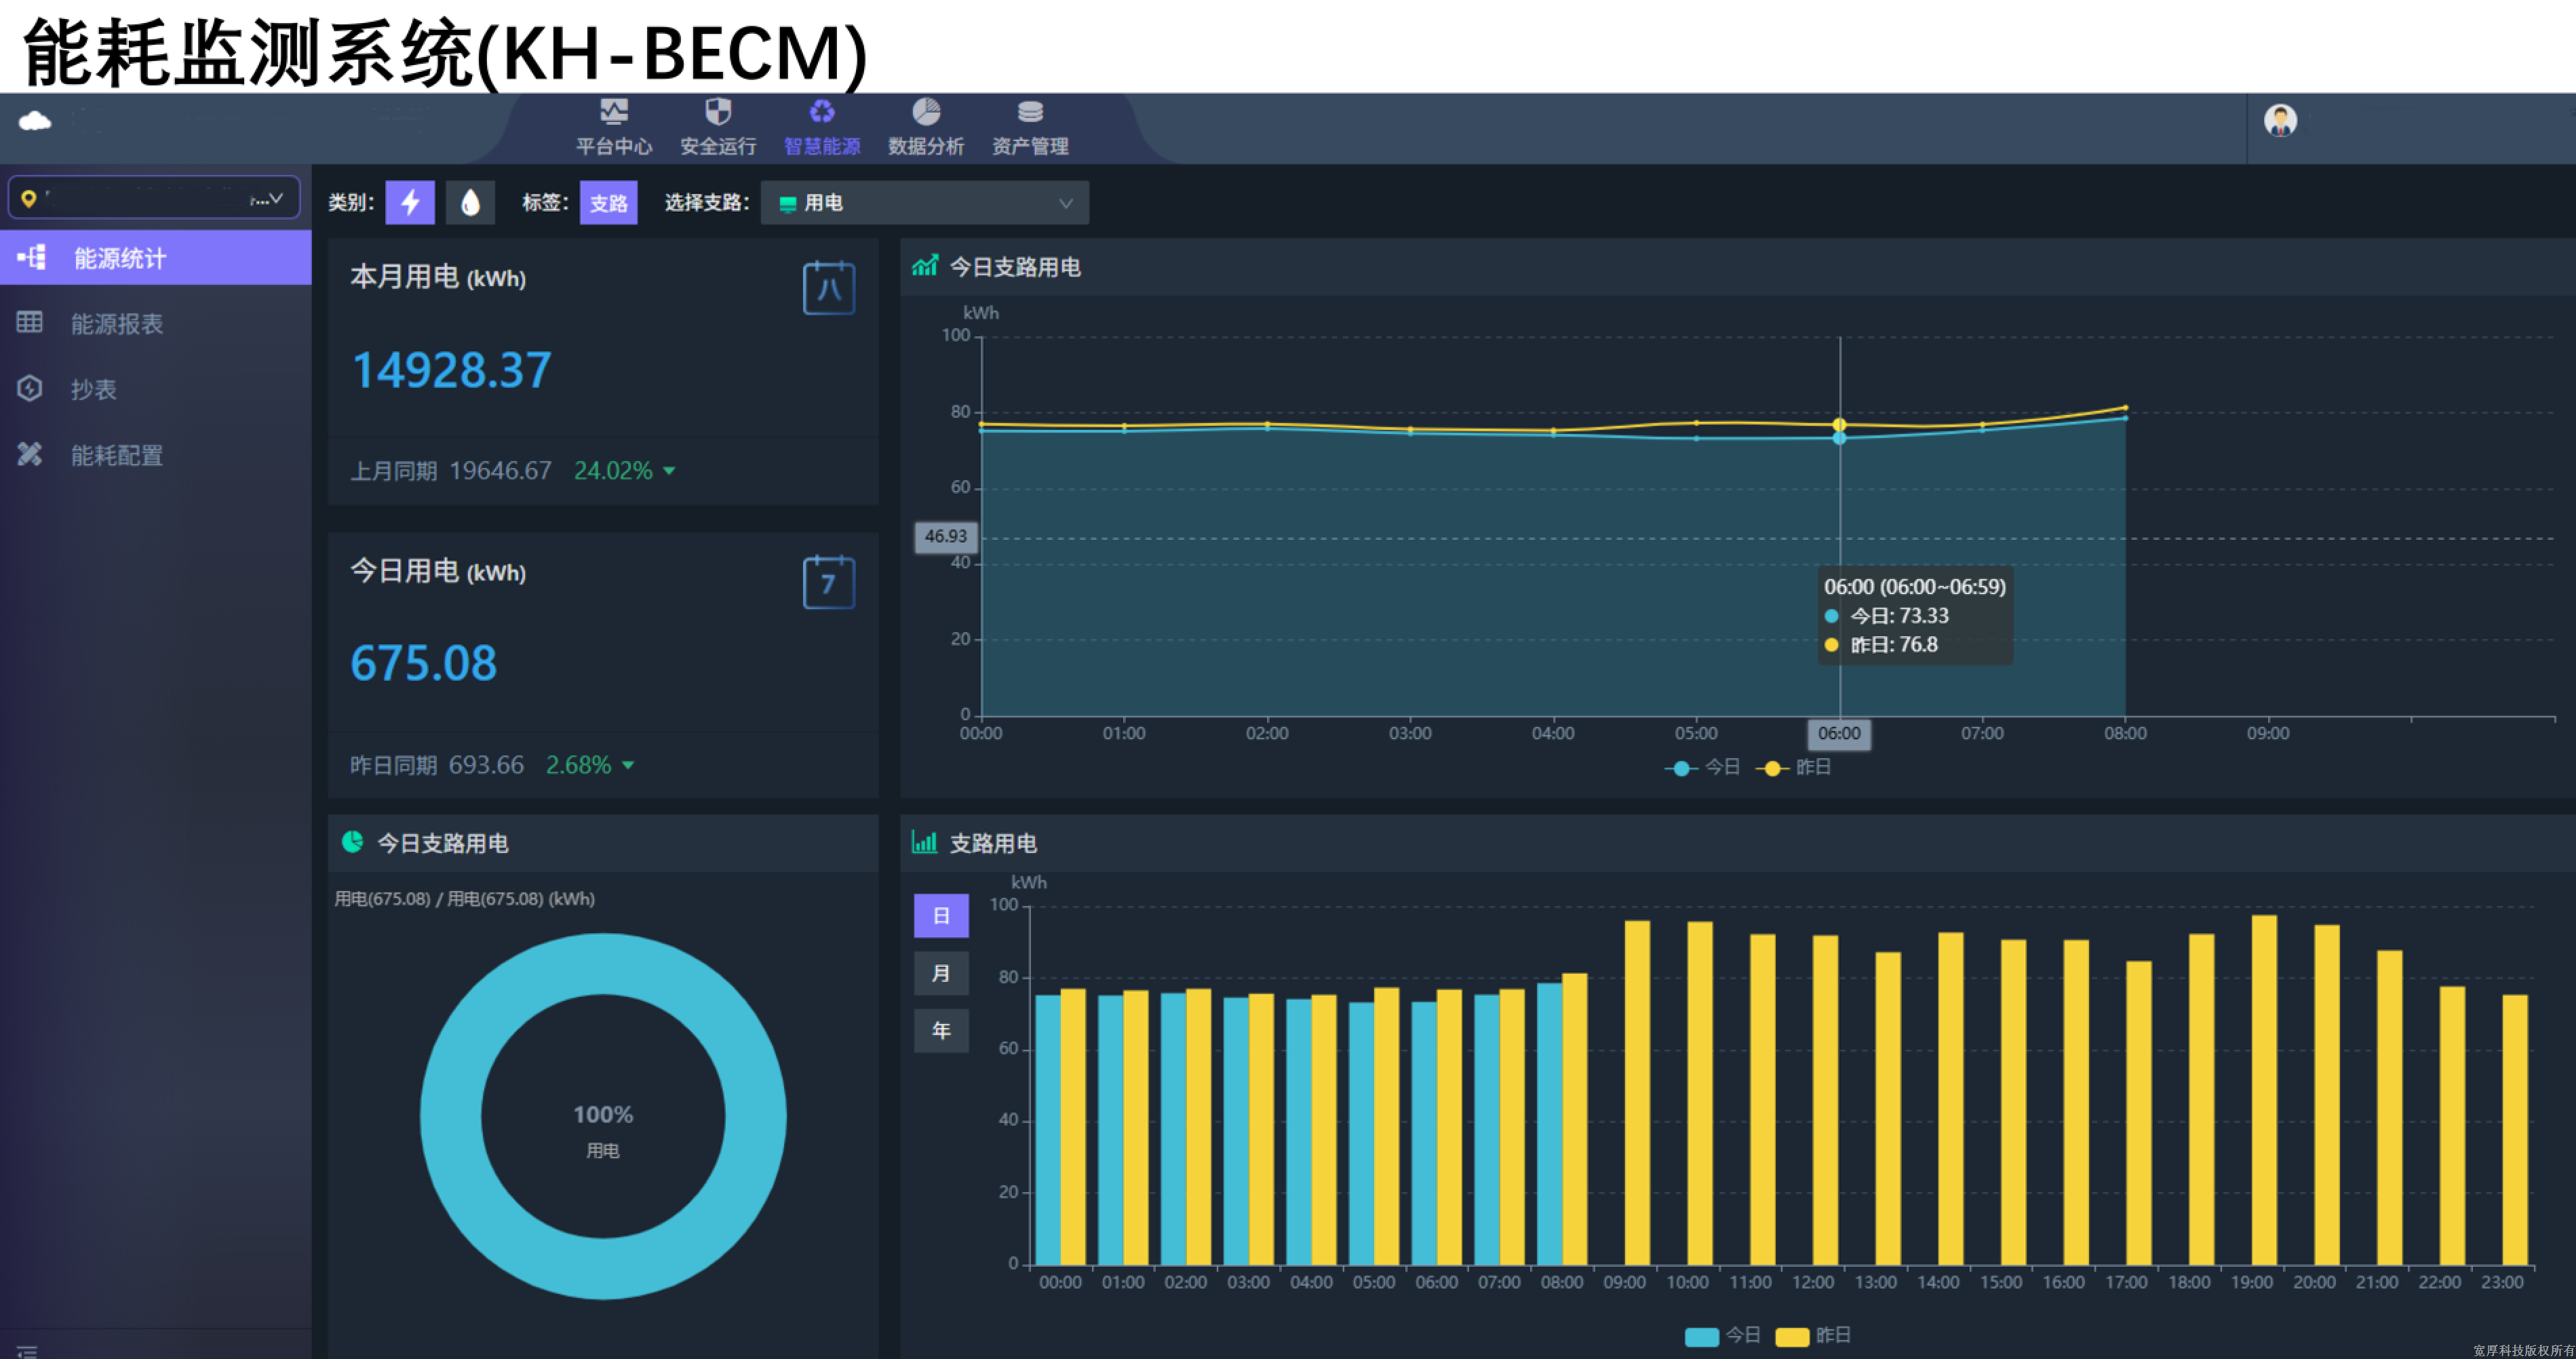This screenshot has height=1359, width=2576.
Task: Open monthly calendar icon in 本月用电 card
Action: (x=828, y=288)
